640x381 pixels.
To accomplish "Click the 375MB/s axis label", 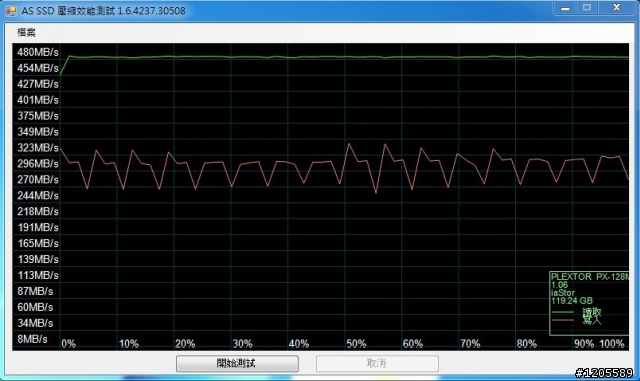I will 38,116.
